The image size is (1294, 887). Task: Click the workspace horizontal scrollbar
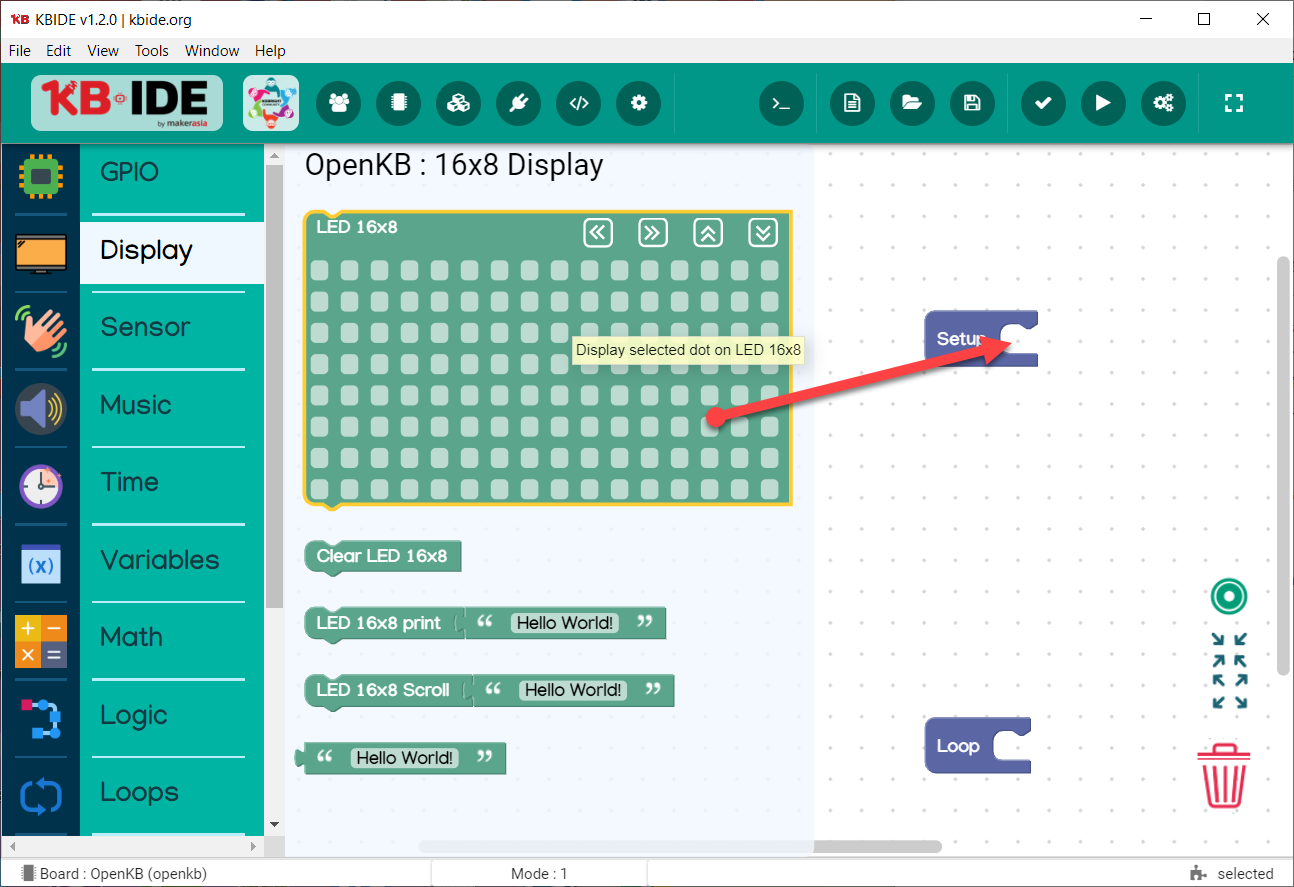680,846
